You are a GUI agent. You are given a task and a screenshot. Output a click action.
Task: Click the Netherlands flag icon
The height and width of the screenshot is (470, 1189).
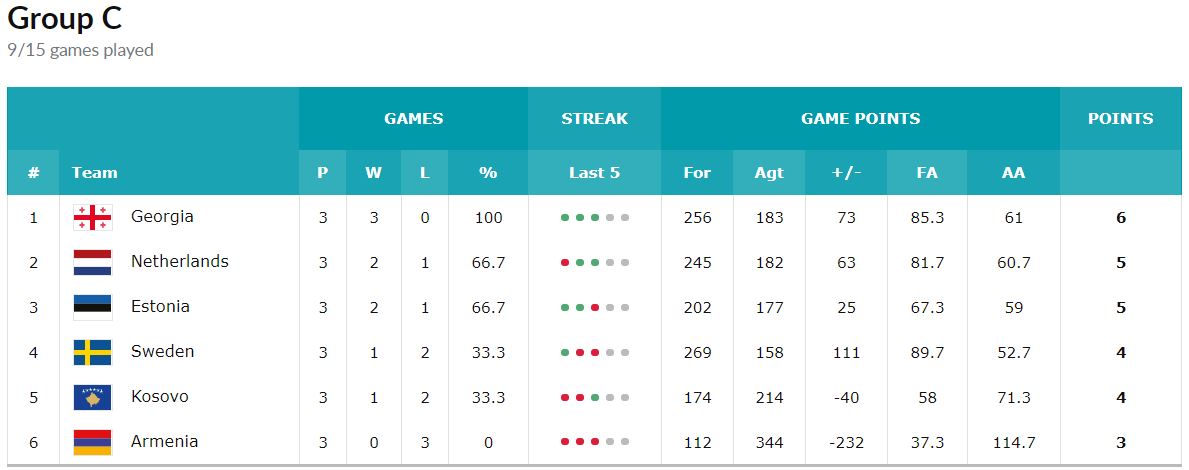(93, 262)
